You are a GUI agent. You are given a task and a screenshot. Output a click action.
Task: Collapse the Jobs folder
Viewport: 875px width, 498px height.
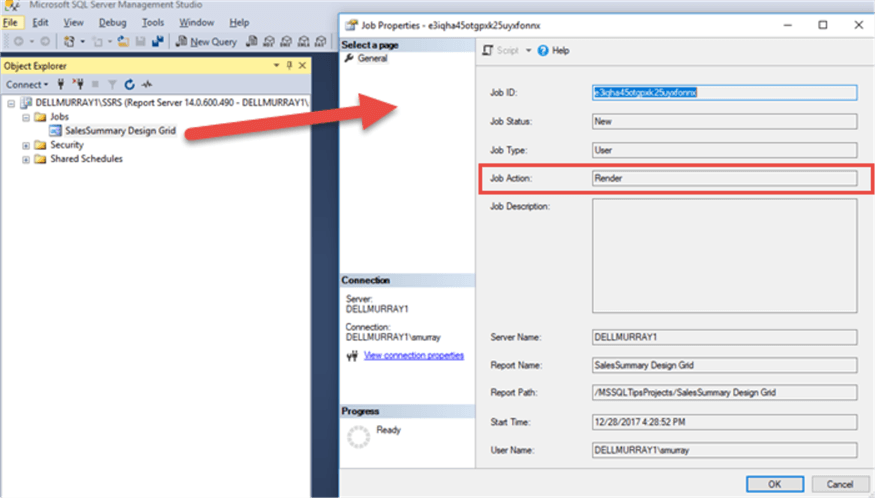(x=26, y=117)
